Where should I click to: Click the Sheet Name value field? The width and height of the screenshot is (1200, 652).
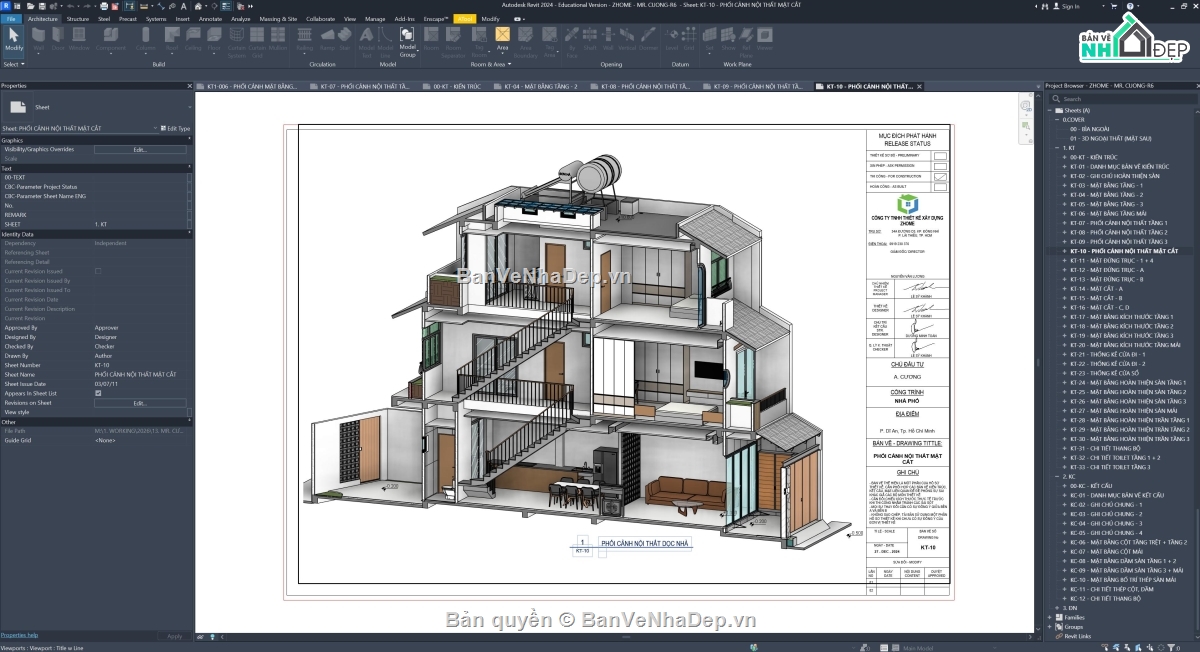[140, 374]
